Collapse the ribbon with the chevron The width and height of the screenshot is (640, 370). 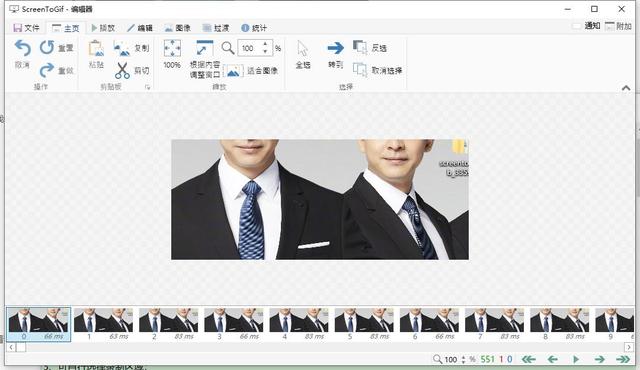(626, 88)
